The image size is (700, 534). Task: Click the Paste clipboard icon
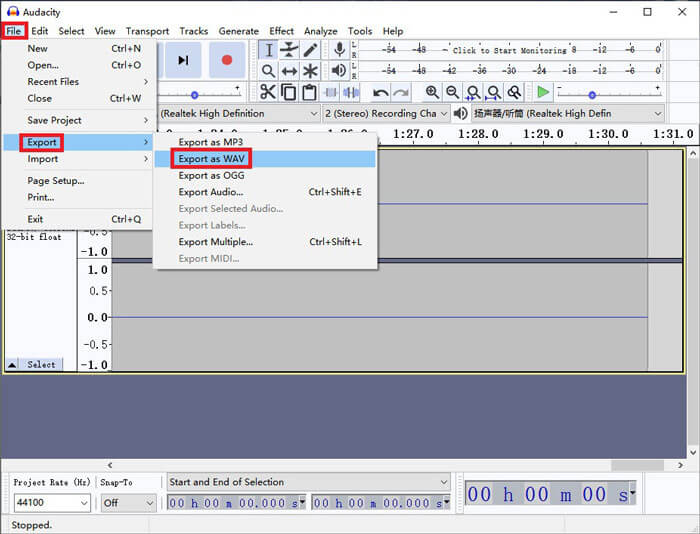click(309, 92)
